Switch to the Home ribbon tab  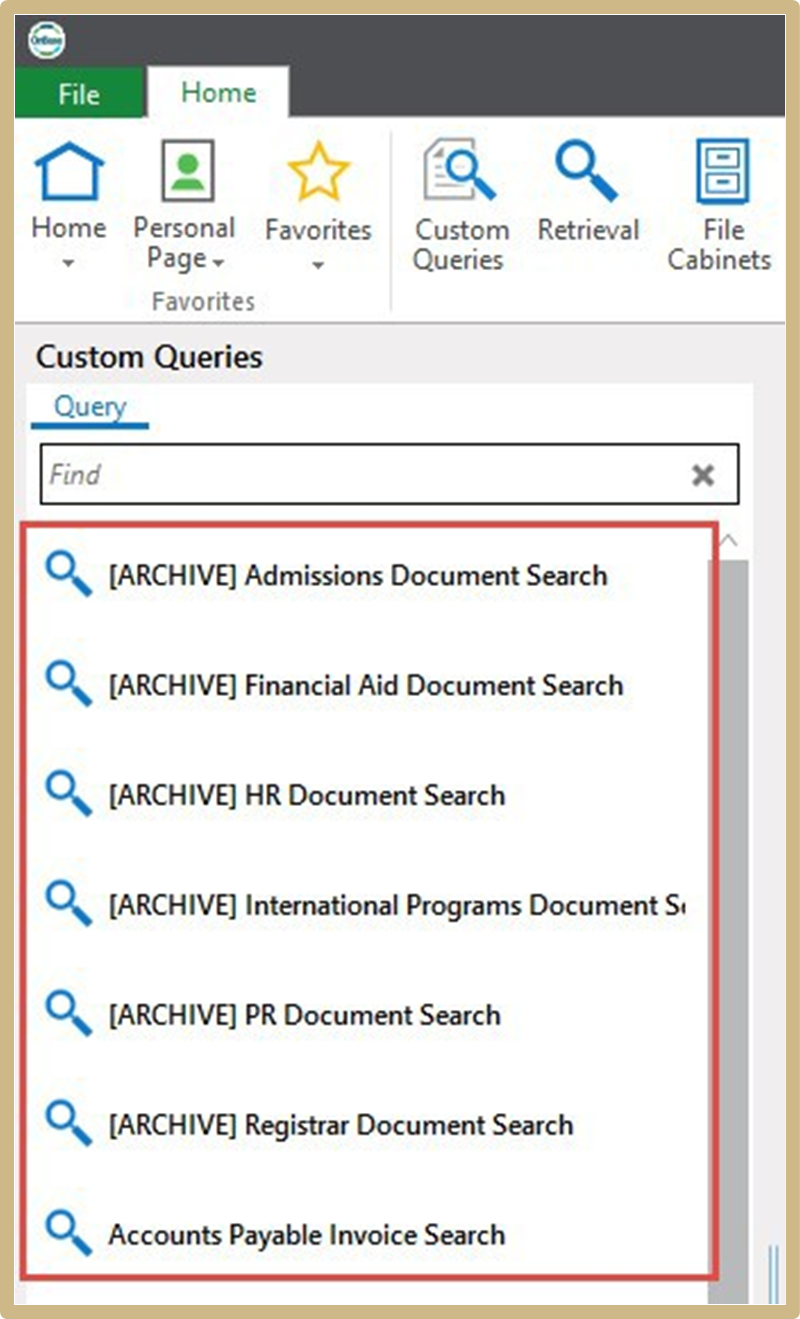(x=218, y=93)
